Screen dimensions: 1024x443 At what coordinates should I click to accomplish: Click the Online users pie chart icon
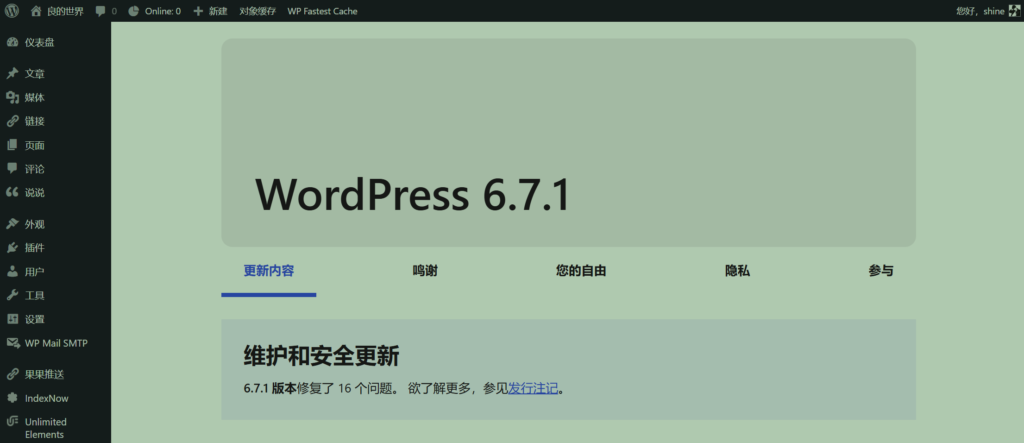(133, 11)
